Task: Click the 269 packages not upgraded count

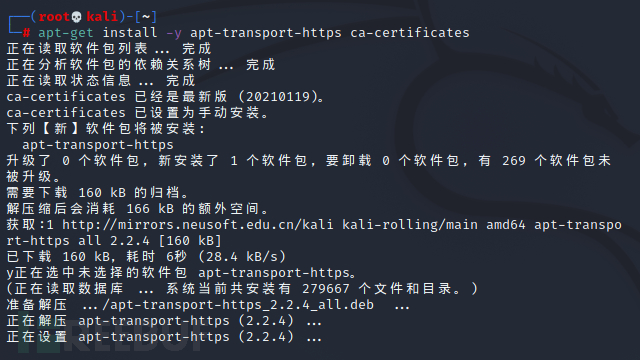Action: coord(514,161)
